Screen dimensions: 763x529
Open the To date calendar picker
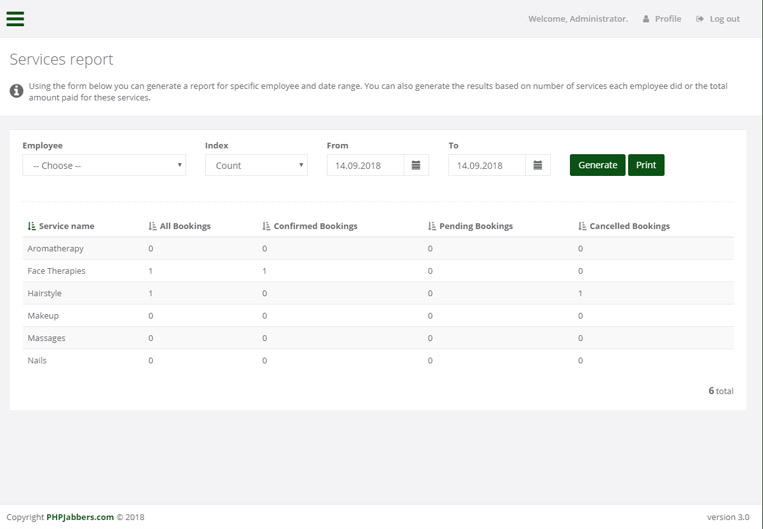(538, 165)
